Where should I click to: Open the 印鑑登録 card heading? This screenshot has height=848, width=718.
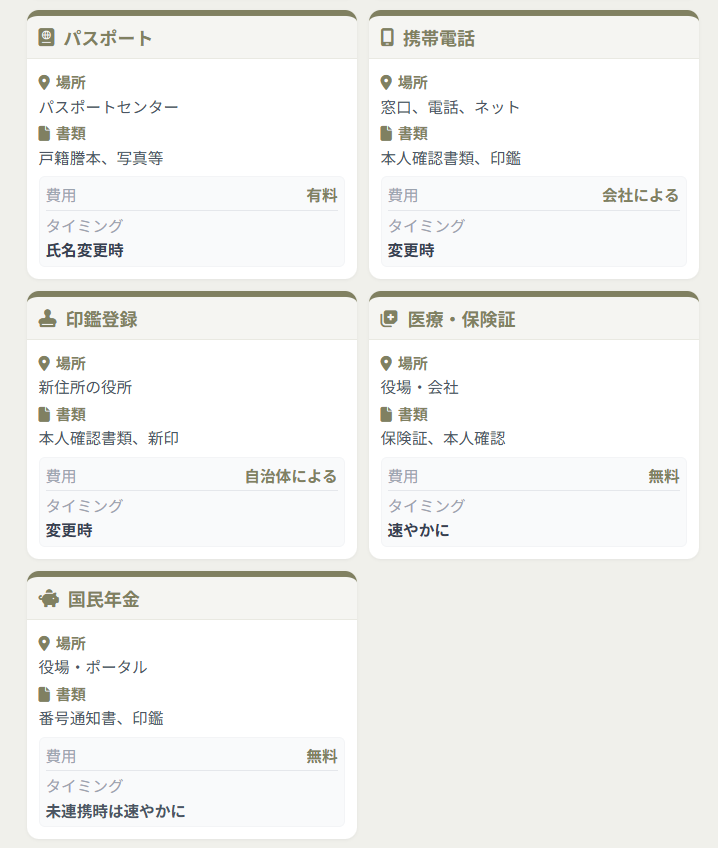102,319
